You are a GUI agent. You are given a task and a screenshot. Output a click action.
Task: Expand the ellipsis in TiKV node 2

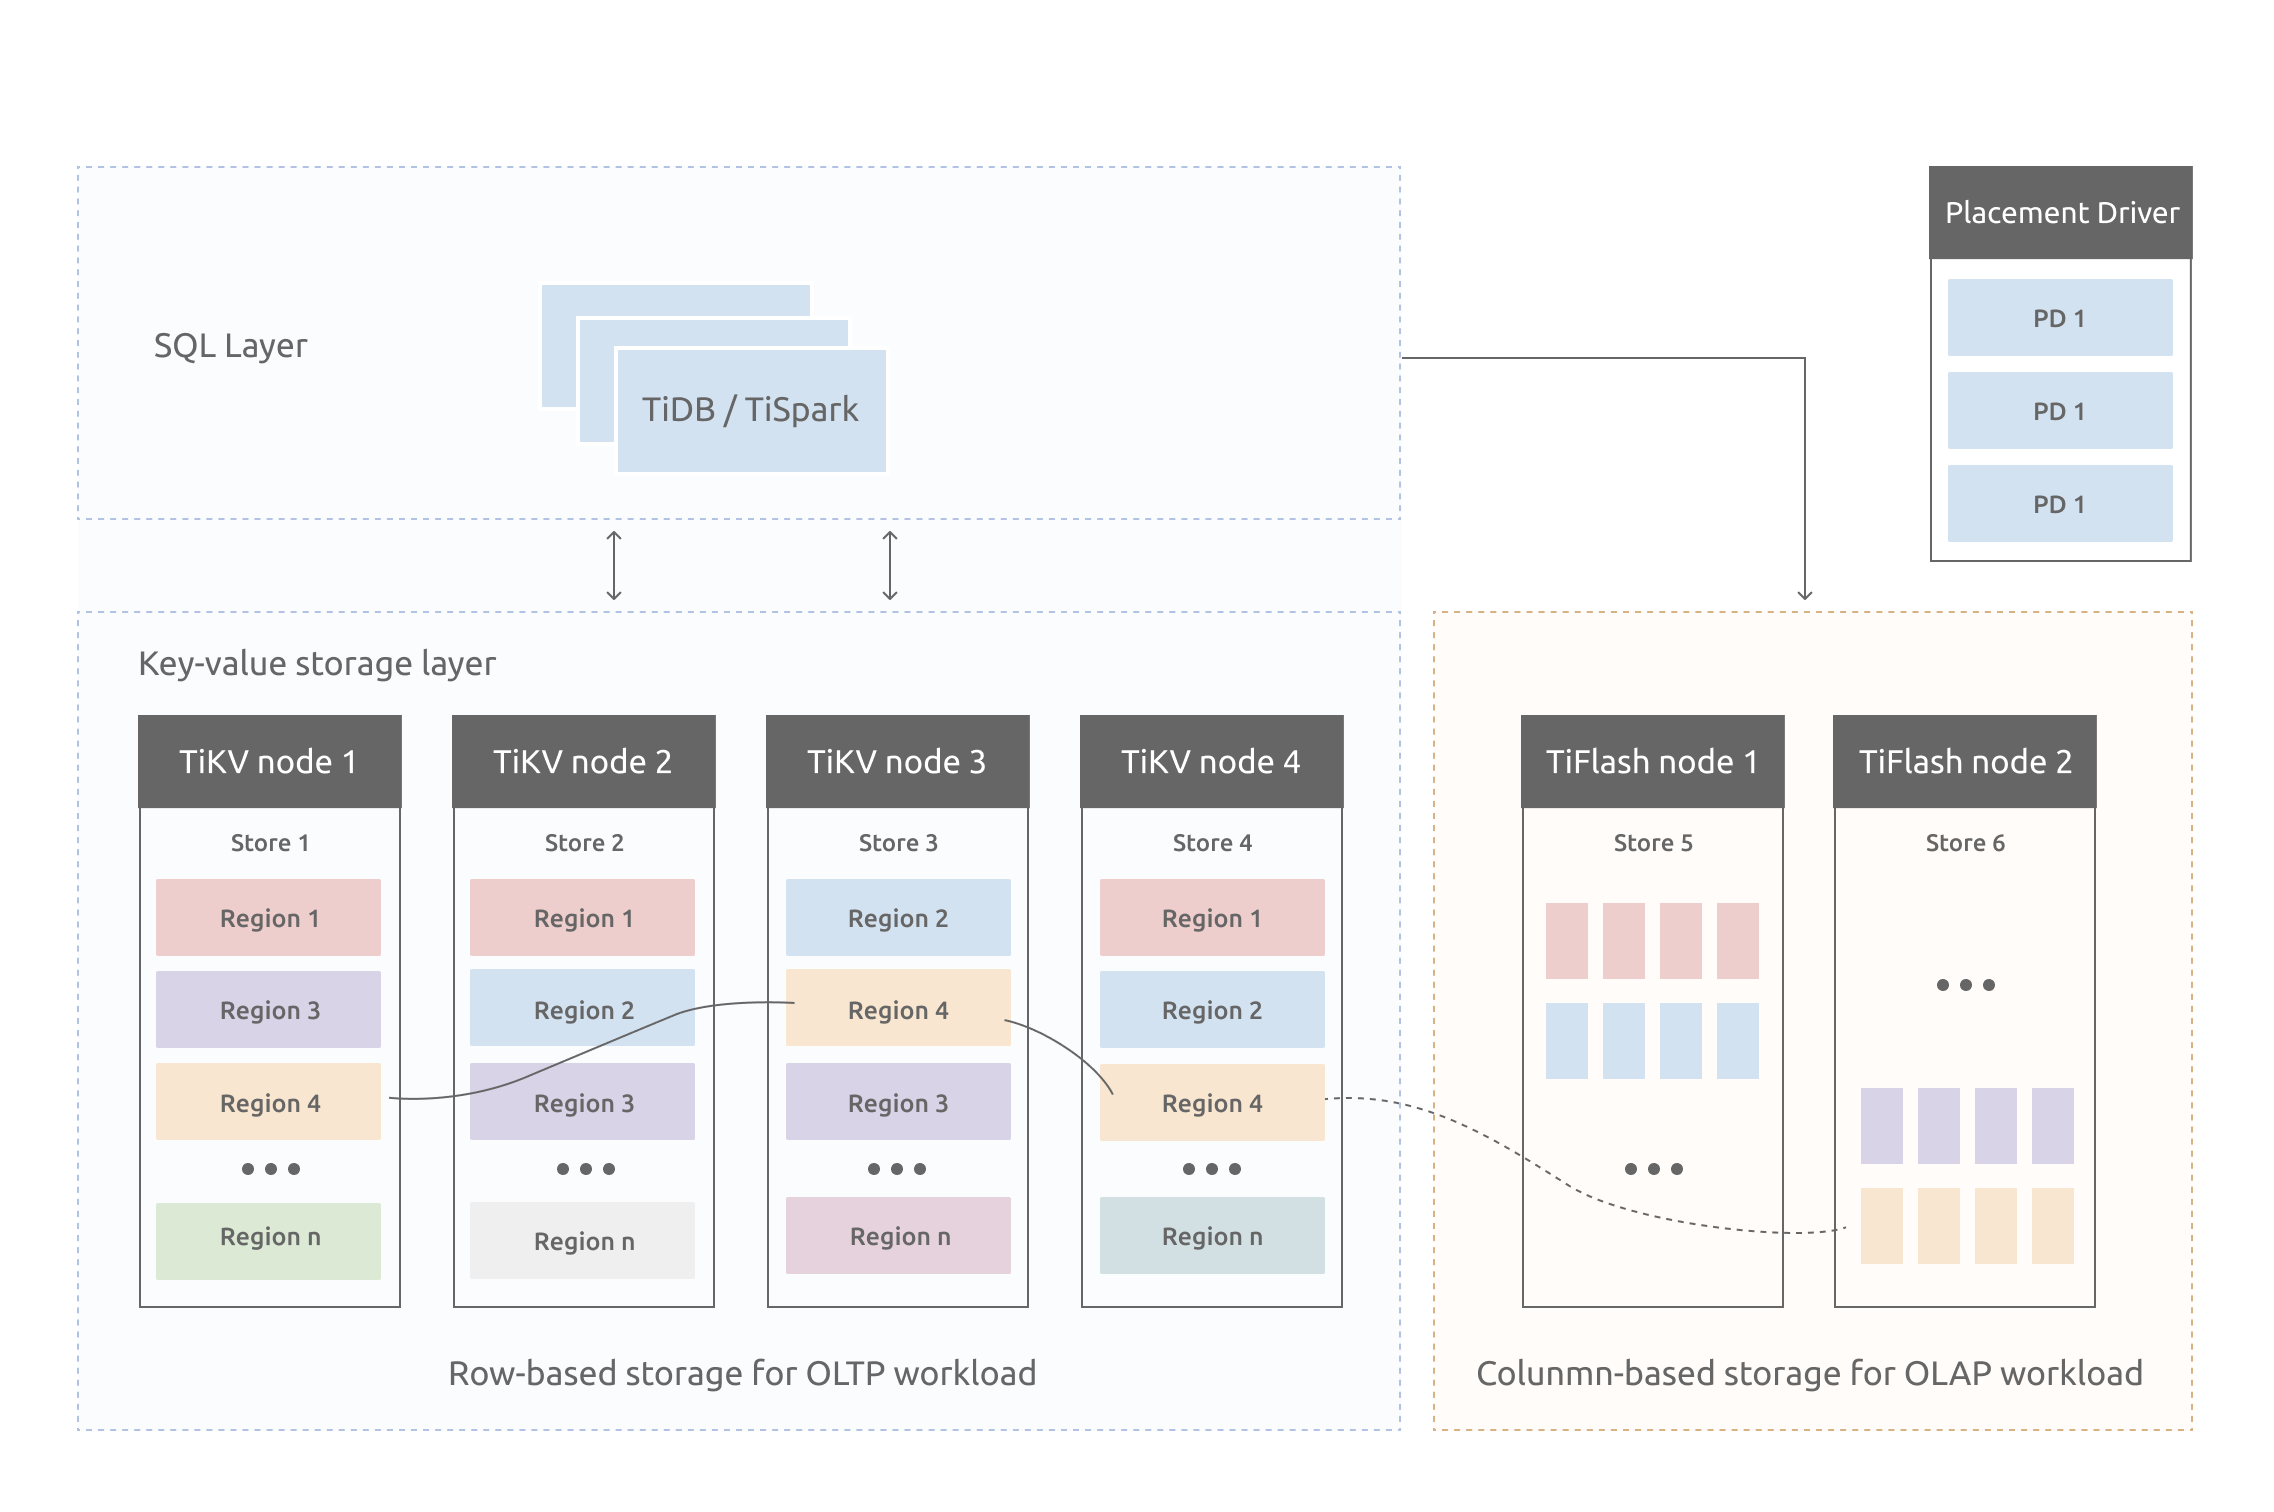pos(582,1167)
